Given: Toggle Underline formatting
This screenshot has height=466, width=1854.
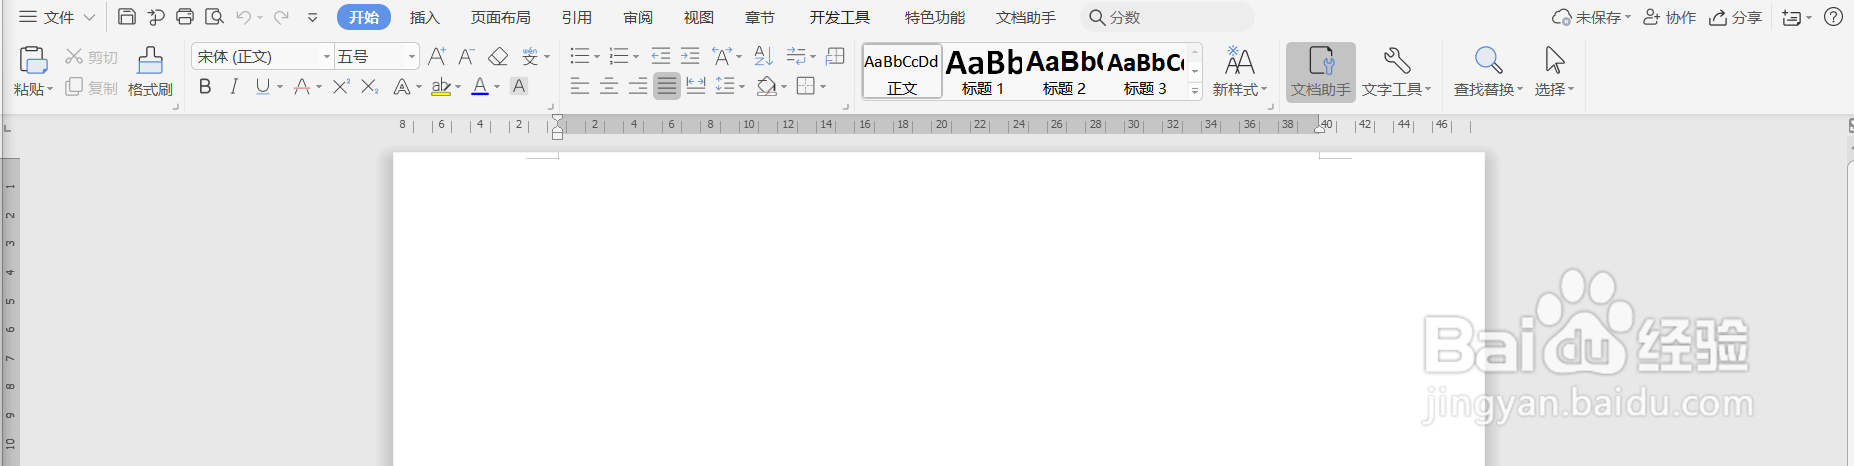Looking at the screenshot, I should pos(262,87).
